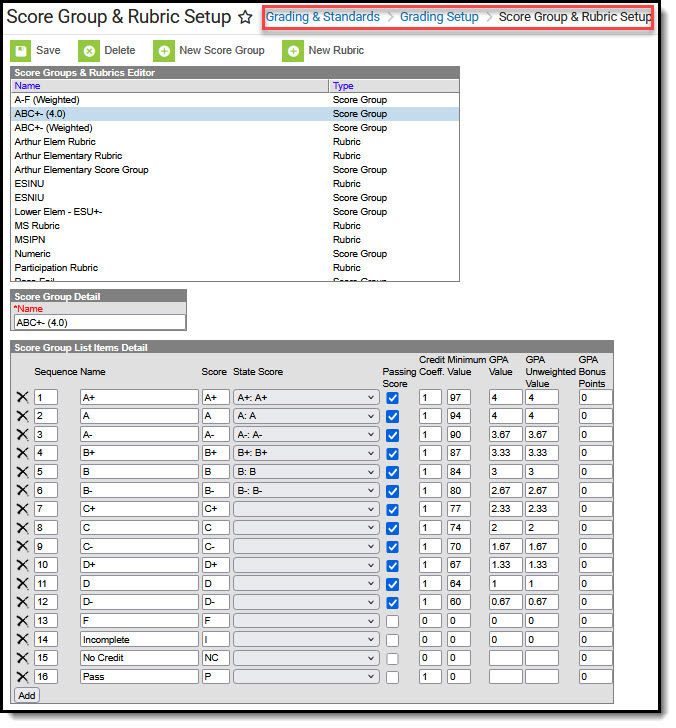
Task: Open State Score dropdown for Pass row
Action: pos(306,676)
